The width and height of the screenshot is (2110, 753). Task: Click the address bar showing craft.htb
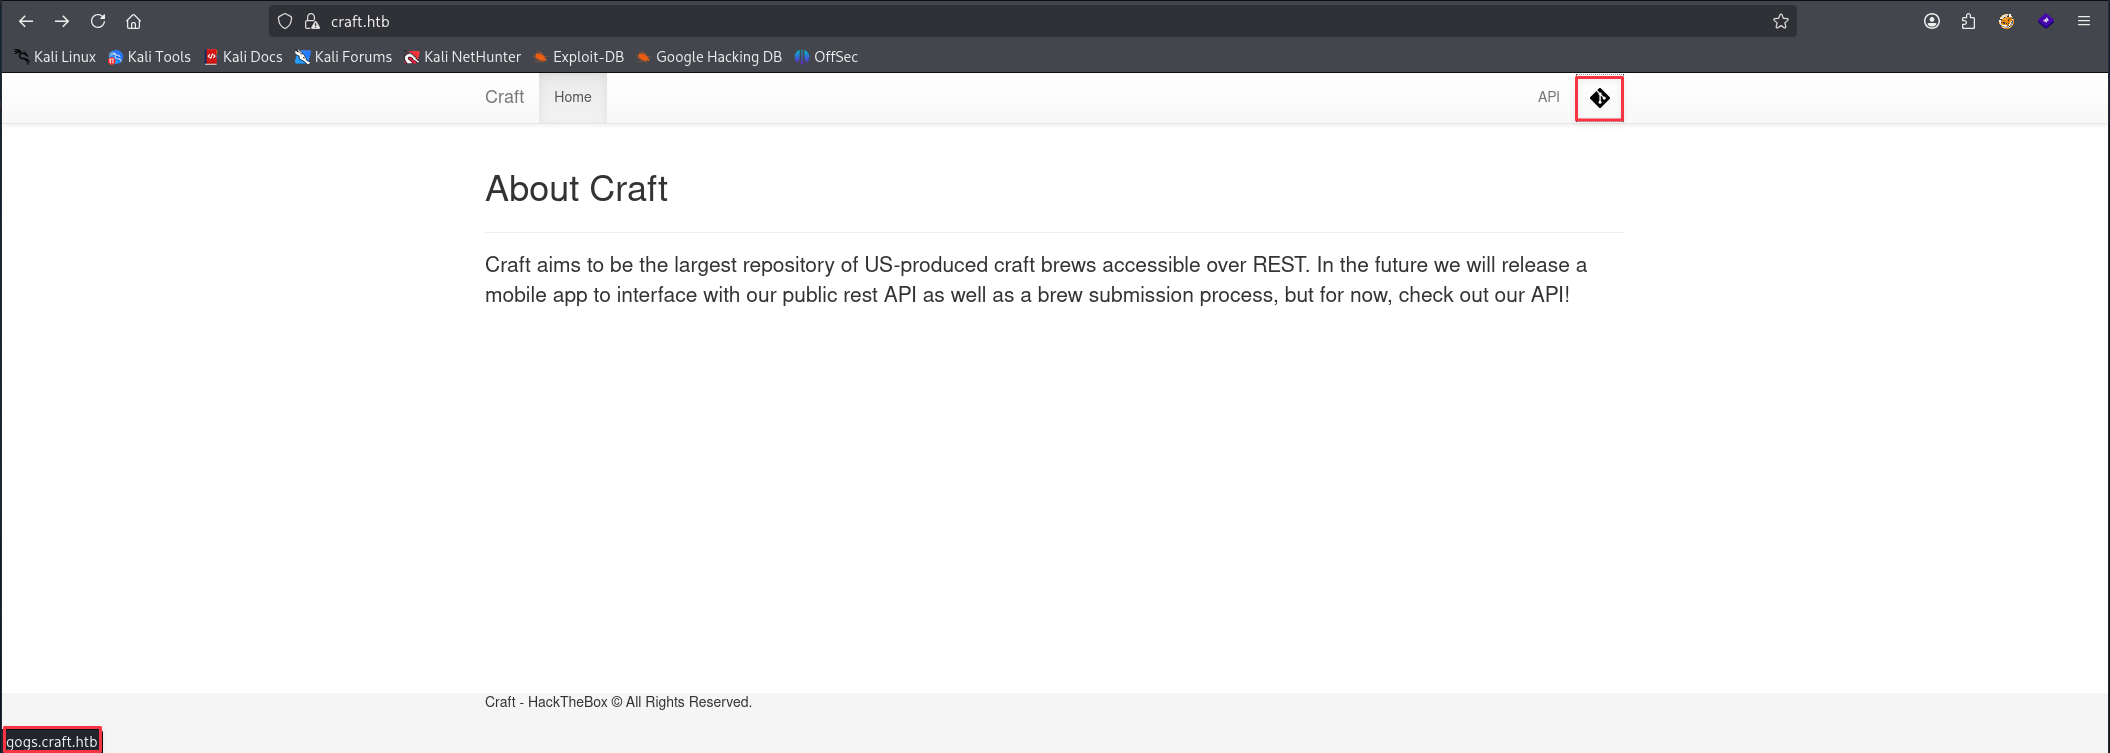pos(1033,21)
